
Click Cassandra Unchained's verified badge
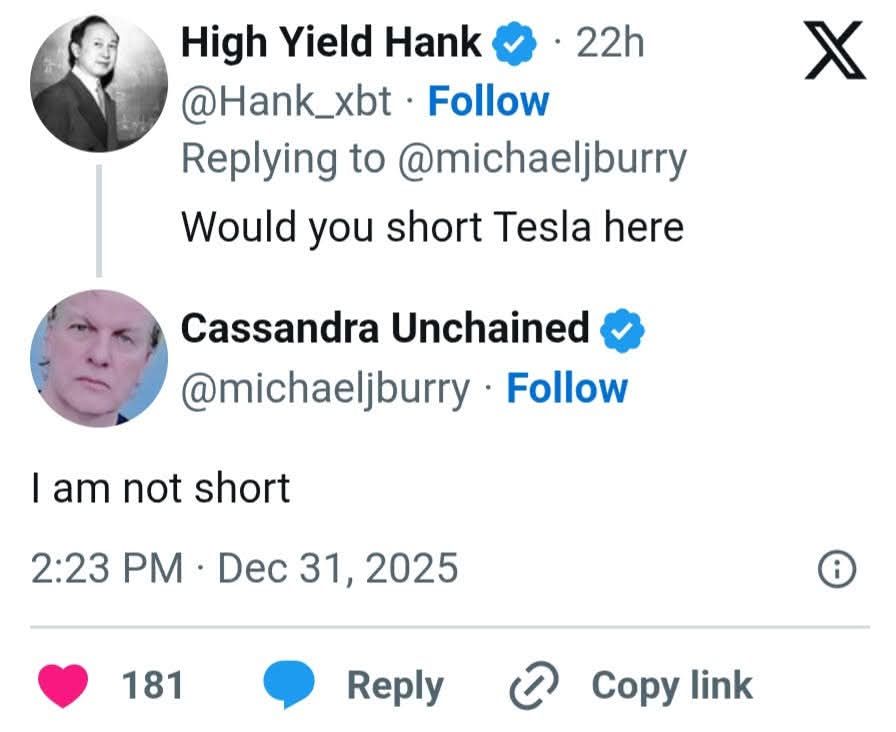tap(622, 329)
